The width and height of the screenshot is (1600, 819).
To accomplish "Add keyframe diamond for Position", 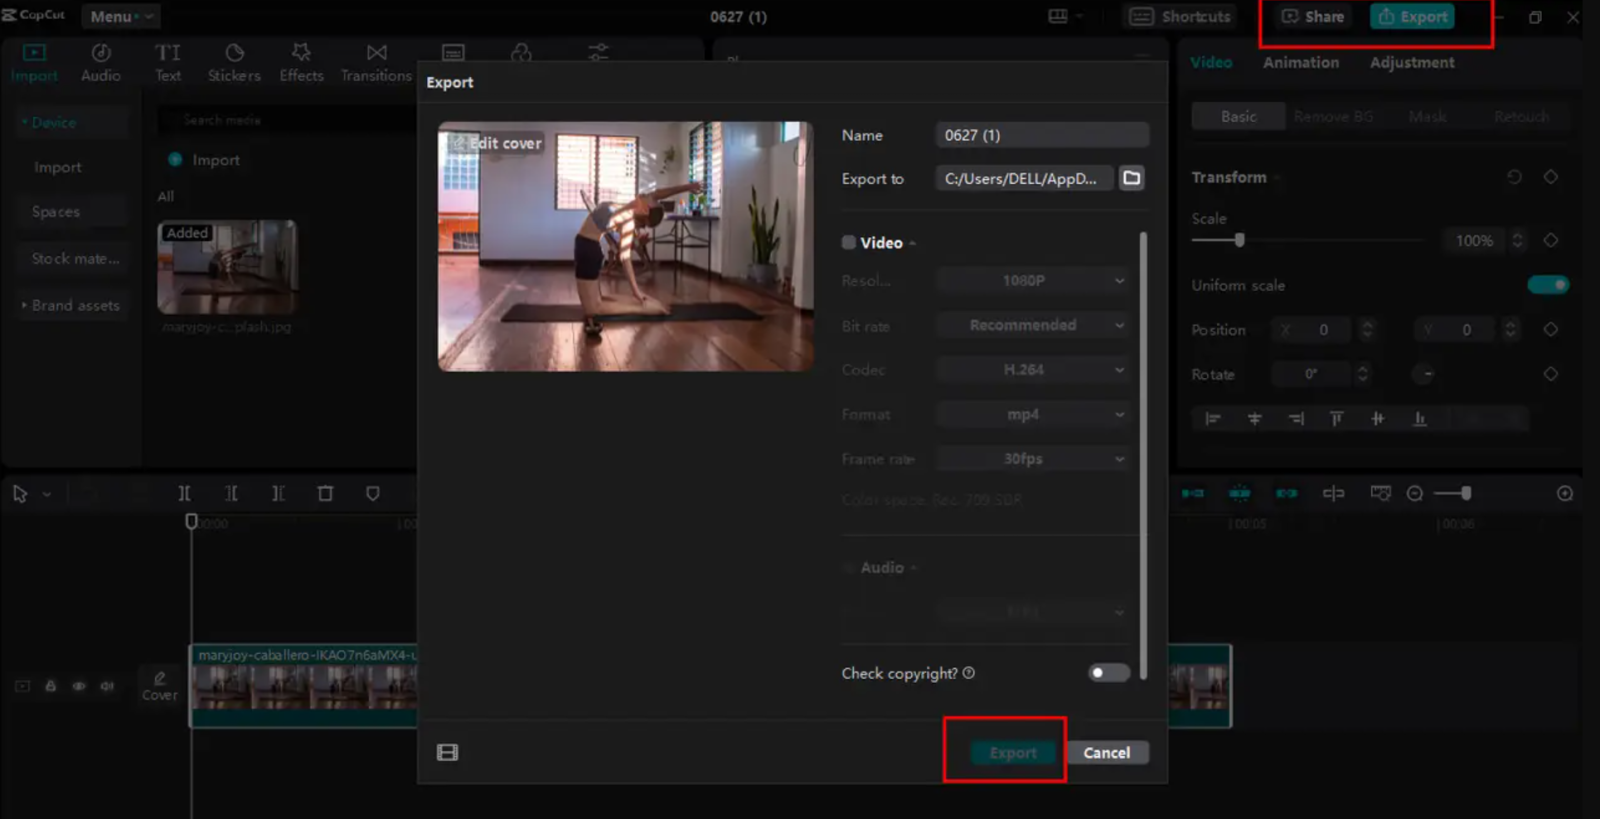I will 1551,329.
